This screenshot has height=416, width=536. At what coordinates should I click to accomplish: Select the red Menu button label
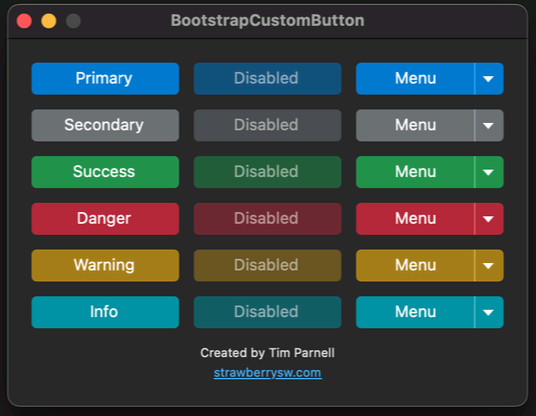[415, 219]
